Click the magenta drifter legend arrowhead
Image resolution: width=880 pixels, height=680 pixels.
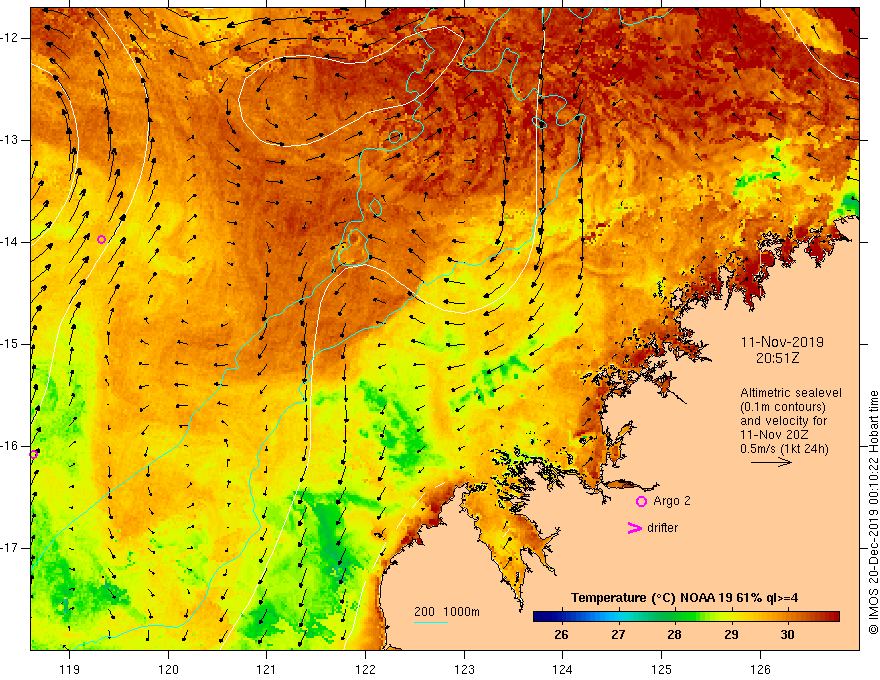(x=634, y=528)
